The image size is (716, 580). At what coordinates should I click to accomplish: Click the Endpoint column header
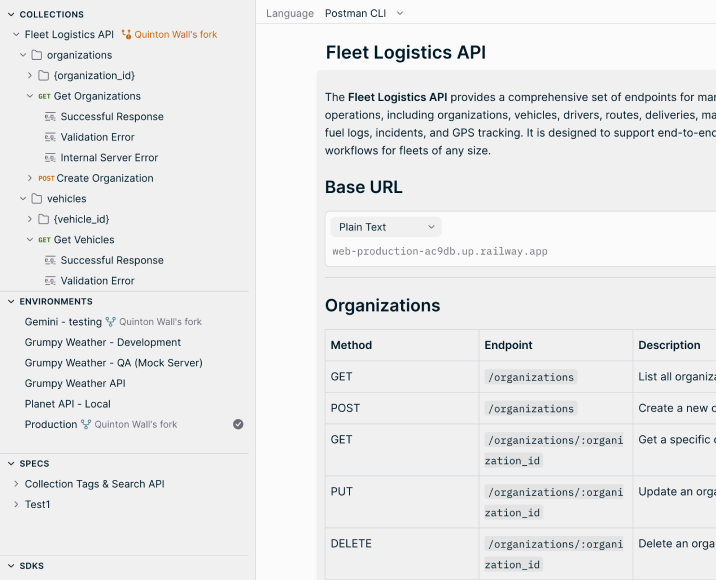(x=508, y=345)
